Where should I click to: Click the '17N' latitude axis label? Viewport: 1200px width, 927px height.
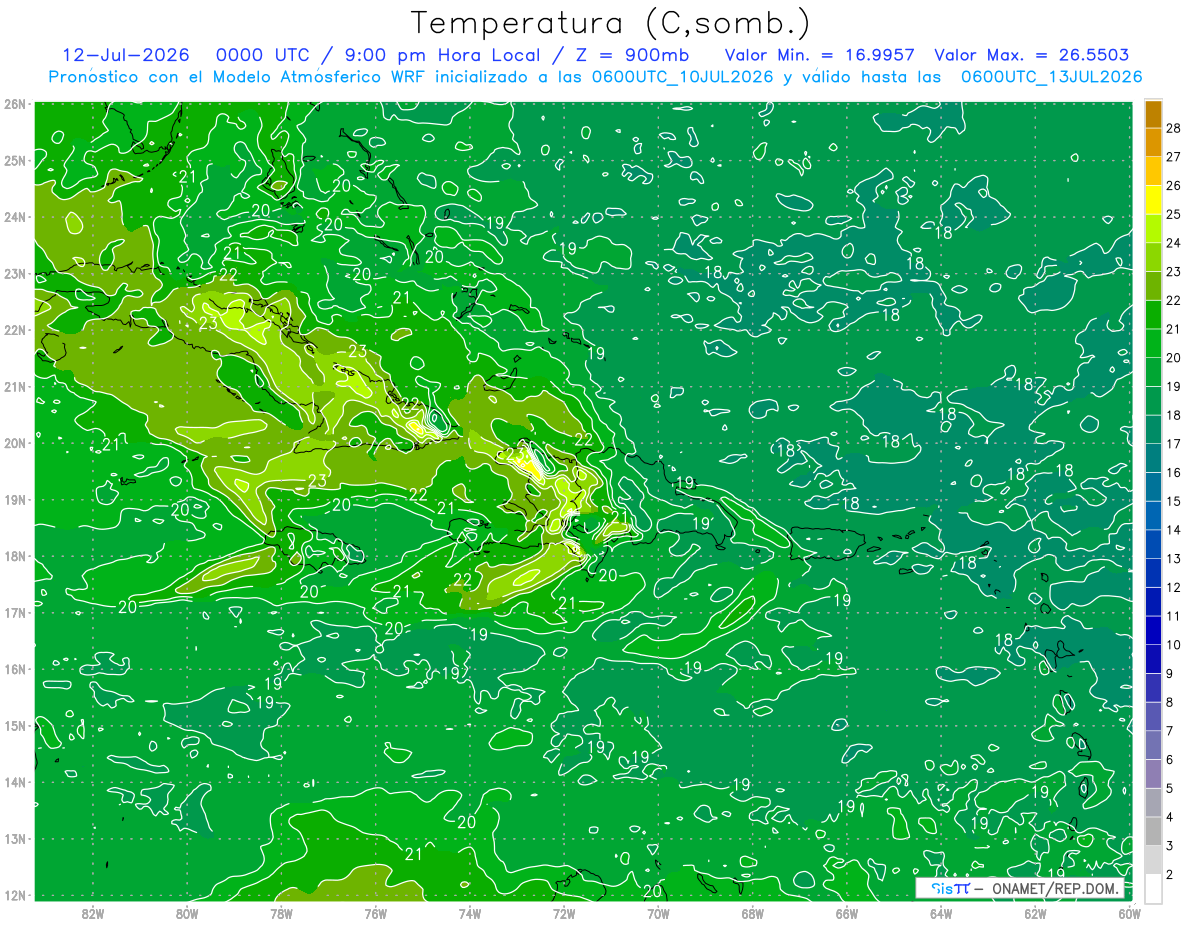14,612
